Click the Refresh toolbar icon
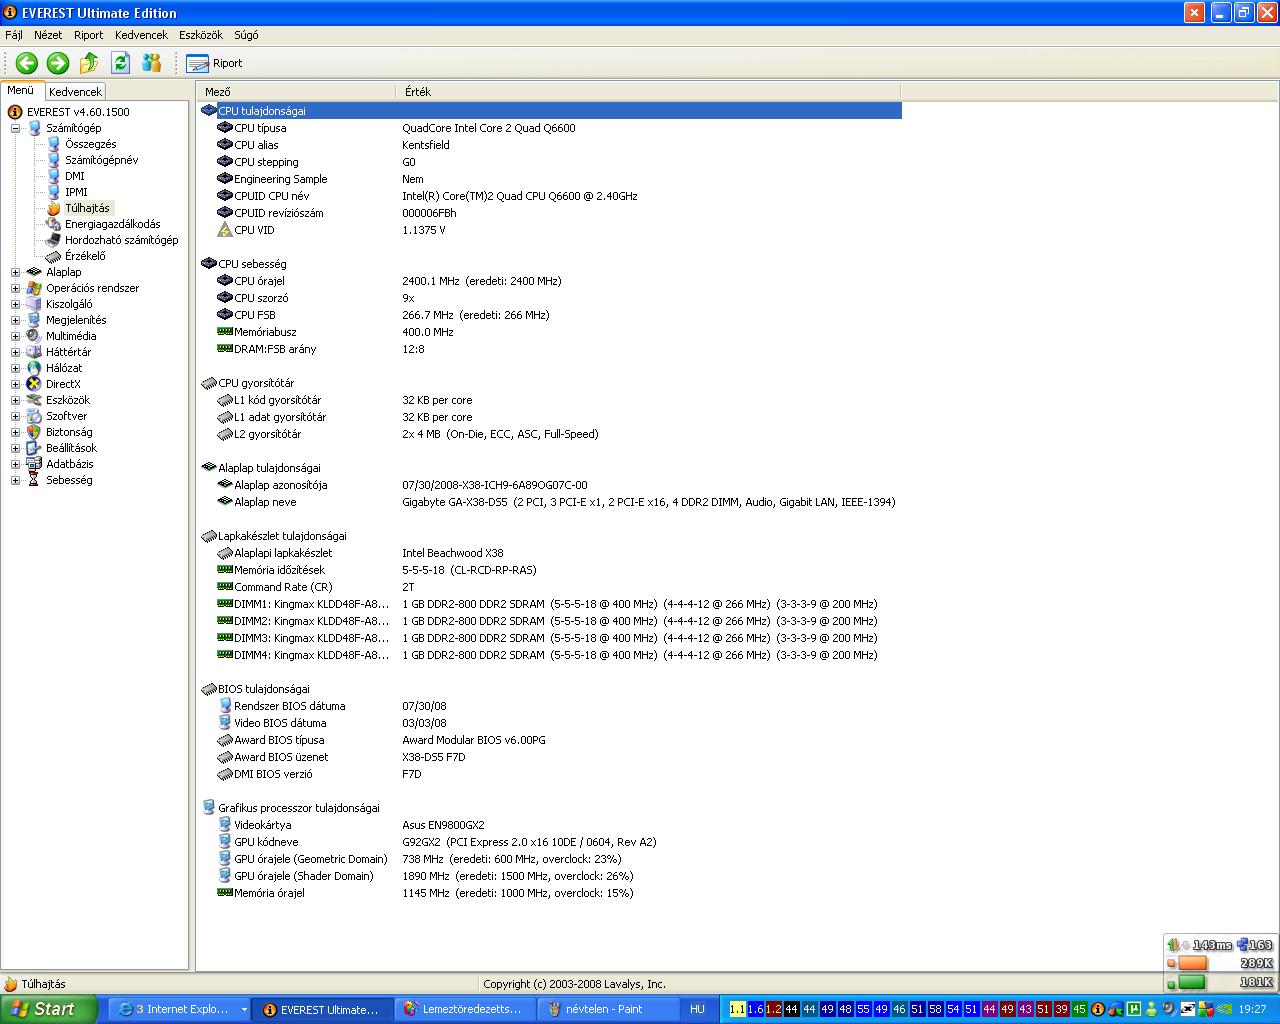 click(121, 63)
